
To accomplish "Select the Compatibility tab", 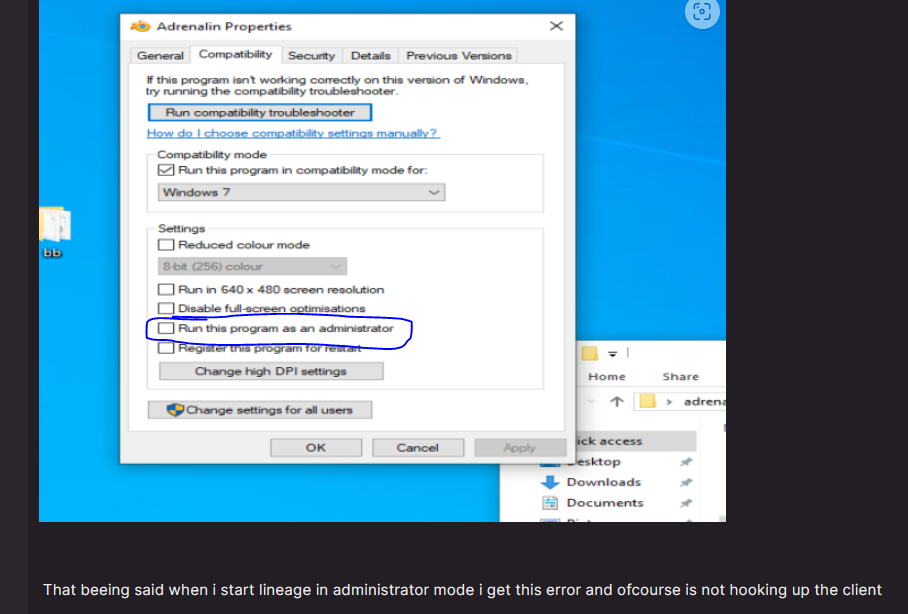I will tap(235, 54).
